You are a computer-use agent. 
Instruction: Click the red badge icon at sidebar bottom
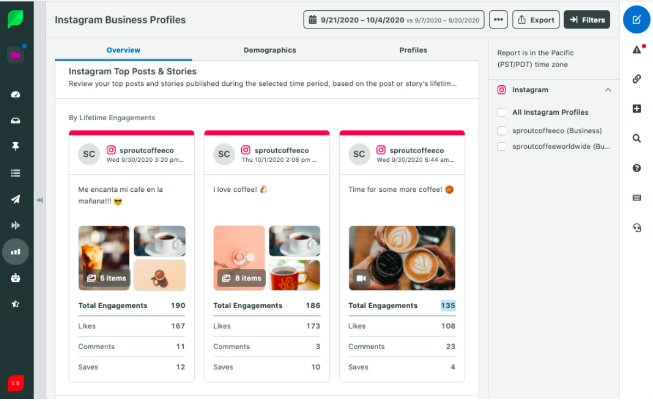[15, 383]
